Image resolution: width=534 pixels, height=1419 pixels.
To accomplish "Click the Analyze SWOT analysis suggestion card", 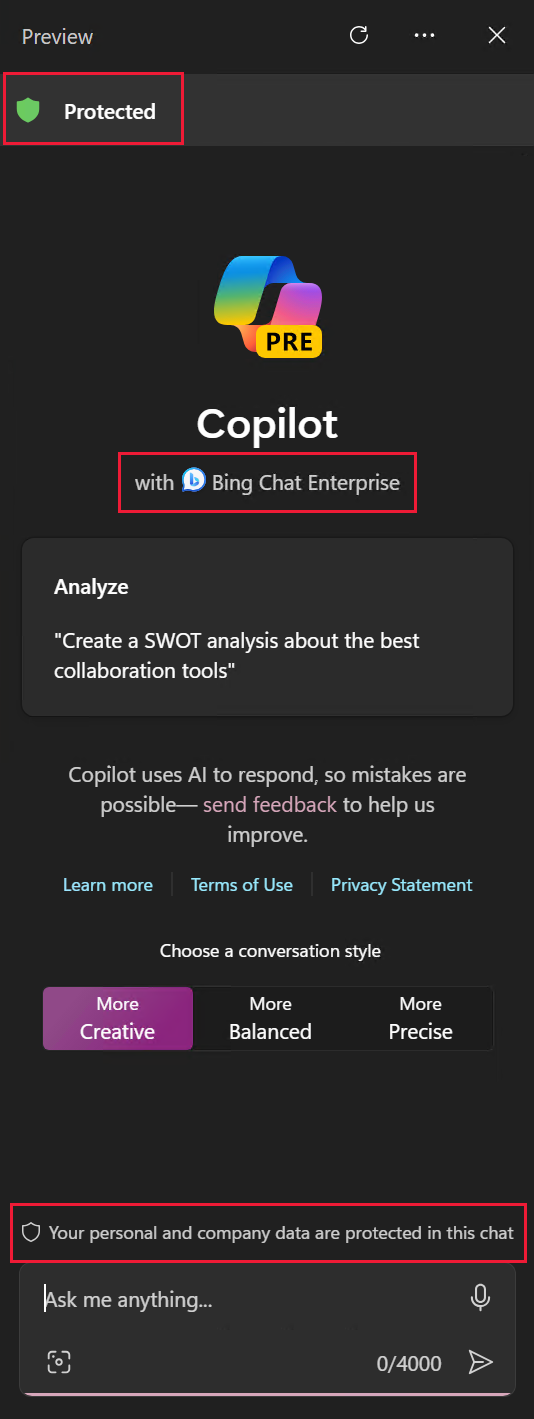I will pyautogui.click(x=267, y=627).
